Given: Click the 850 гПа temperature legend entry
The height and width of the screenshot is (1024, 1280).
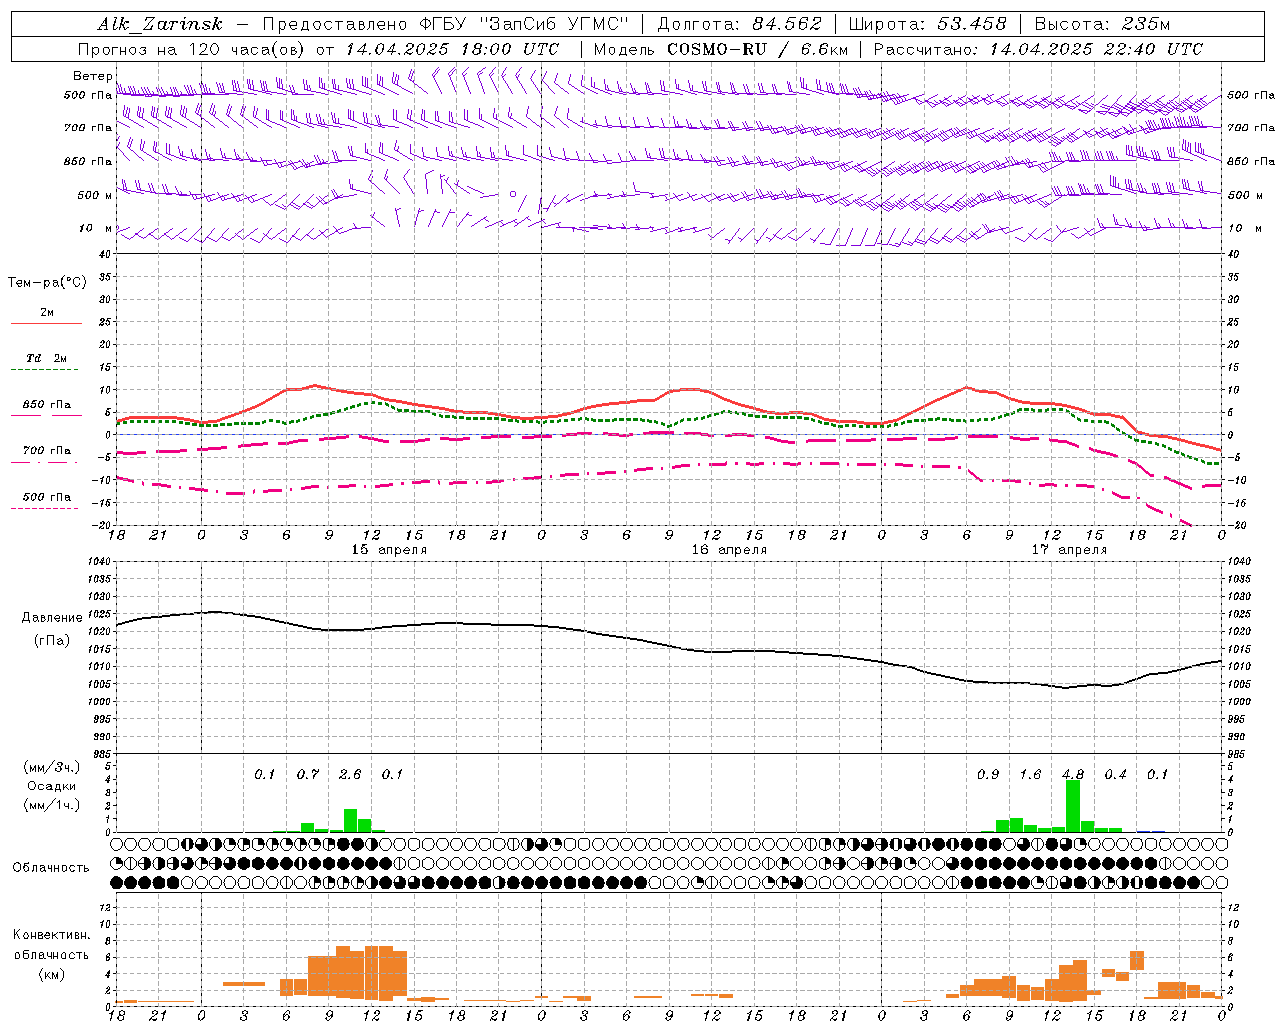Looking at the screenshot, I should coord(47,405).
